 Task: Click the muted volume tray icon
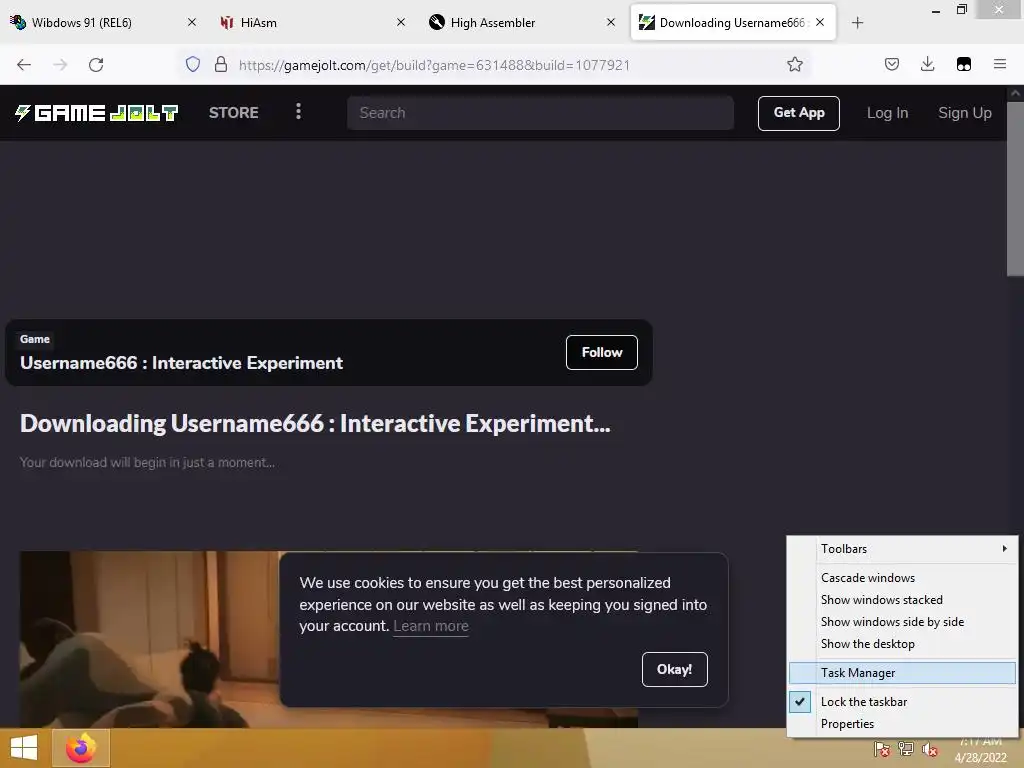(929, 749)
